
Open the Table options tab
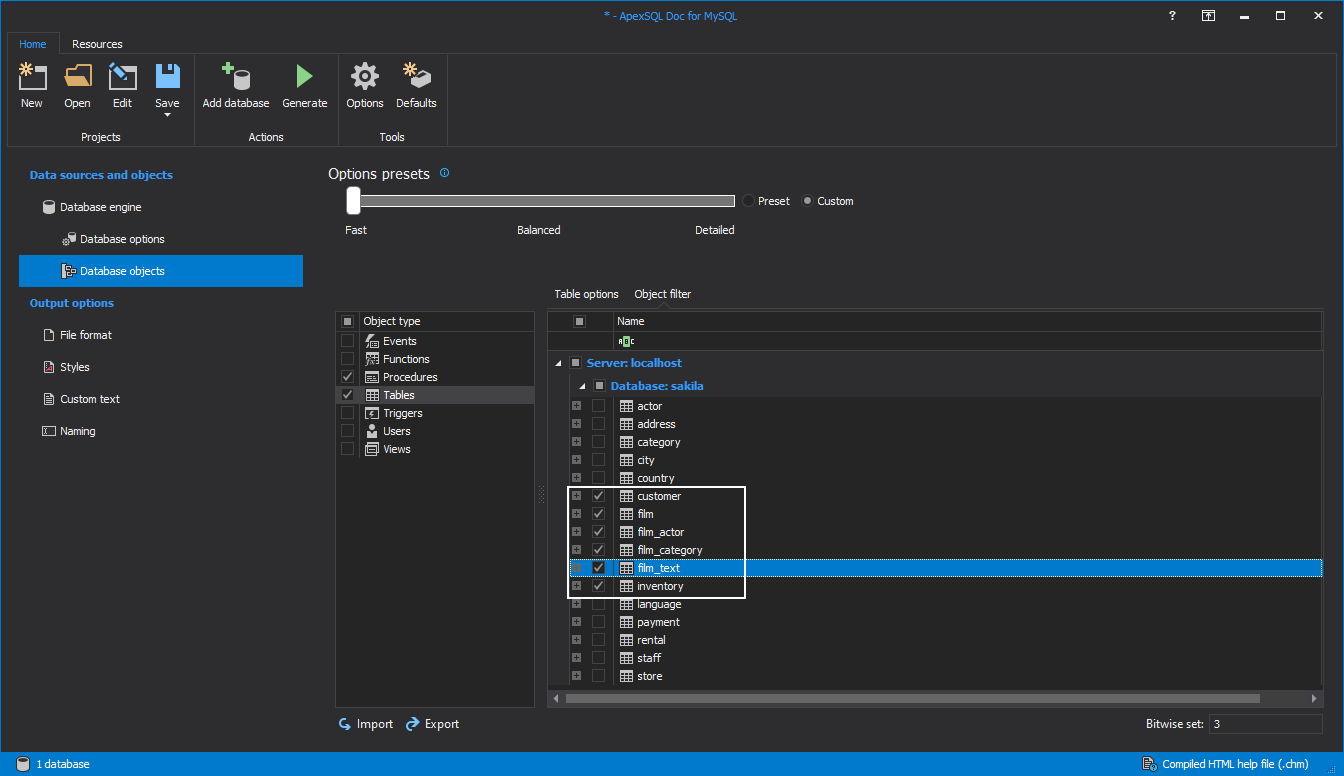pyautogui.click(x=586, y=294)
